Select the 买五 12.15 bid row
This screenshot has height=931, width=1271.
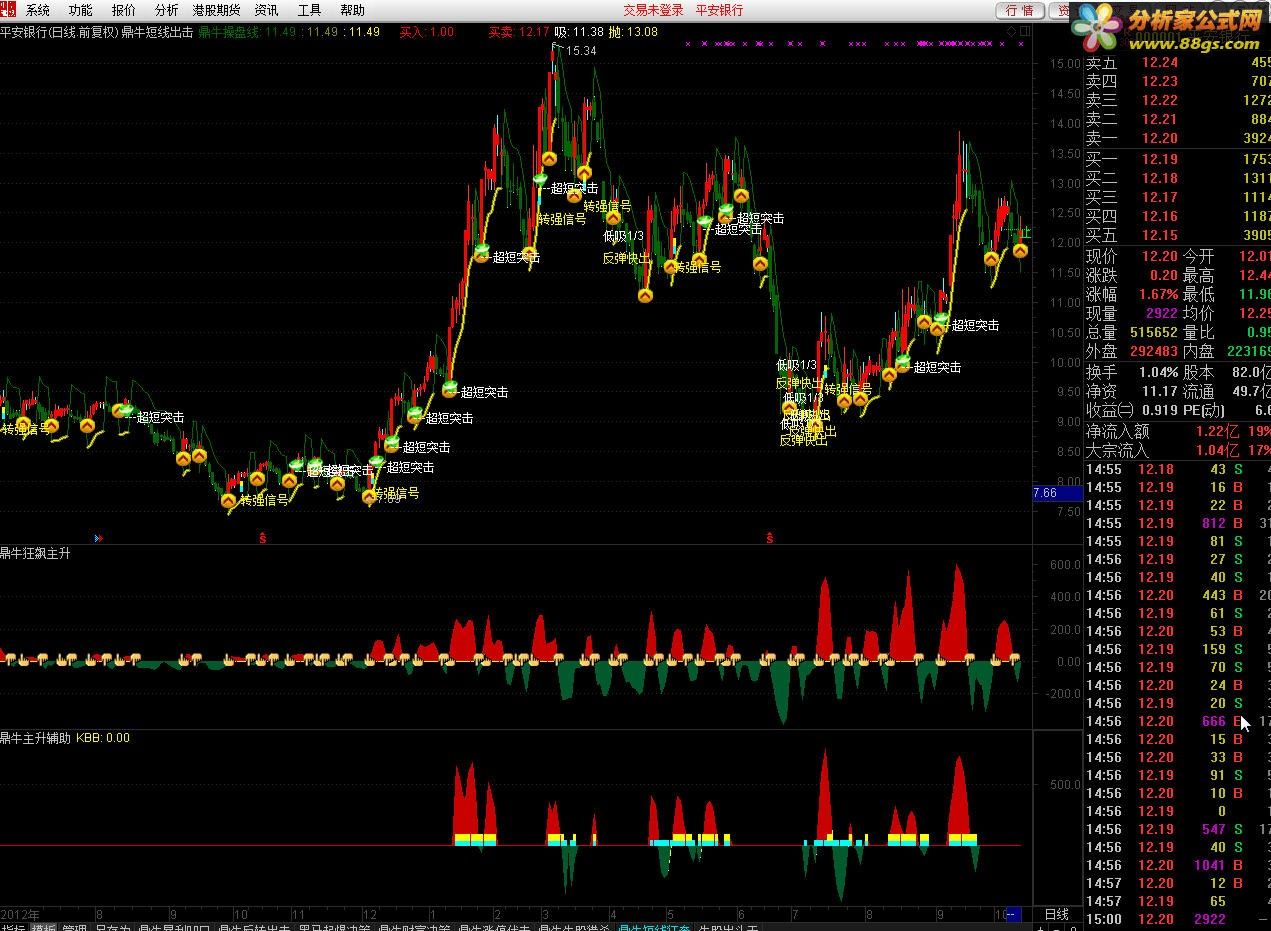coord(1178,235)
